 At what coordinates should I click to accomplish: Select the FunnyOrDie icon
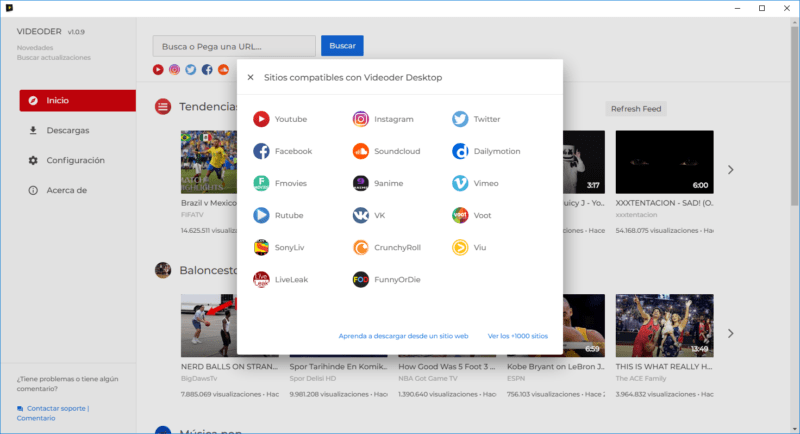pyautogui.click(x=361, y=279)
